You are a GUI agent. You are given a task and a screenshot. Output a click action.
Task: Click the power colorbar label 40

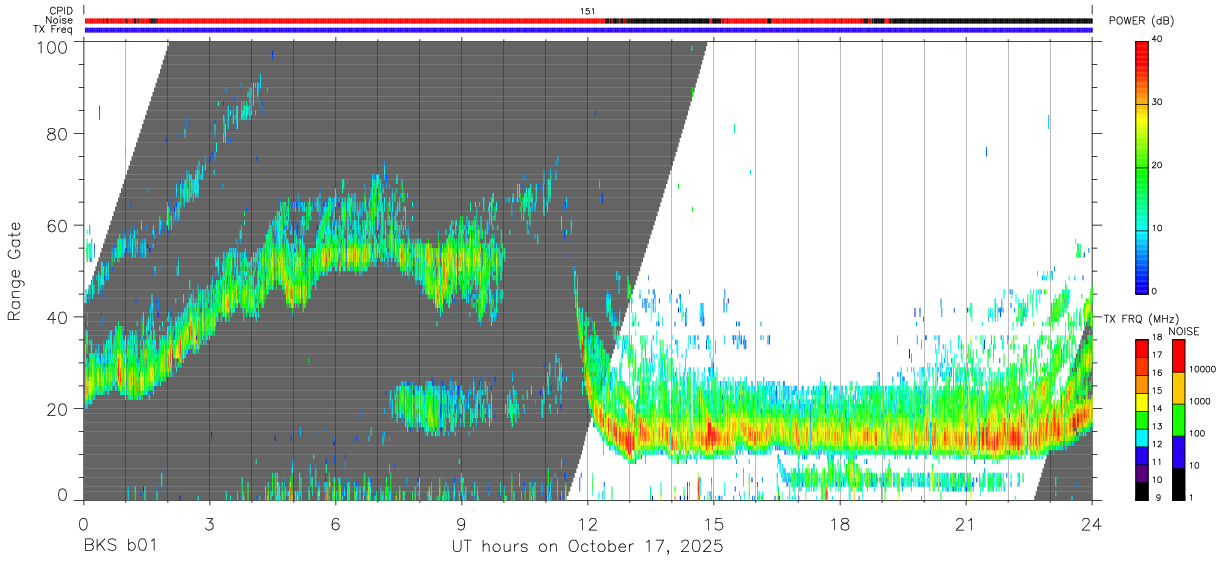pos(1159,39)
